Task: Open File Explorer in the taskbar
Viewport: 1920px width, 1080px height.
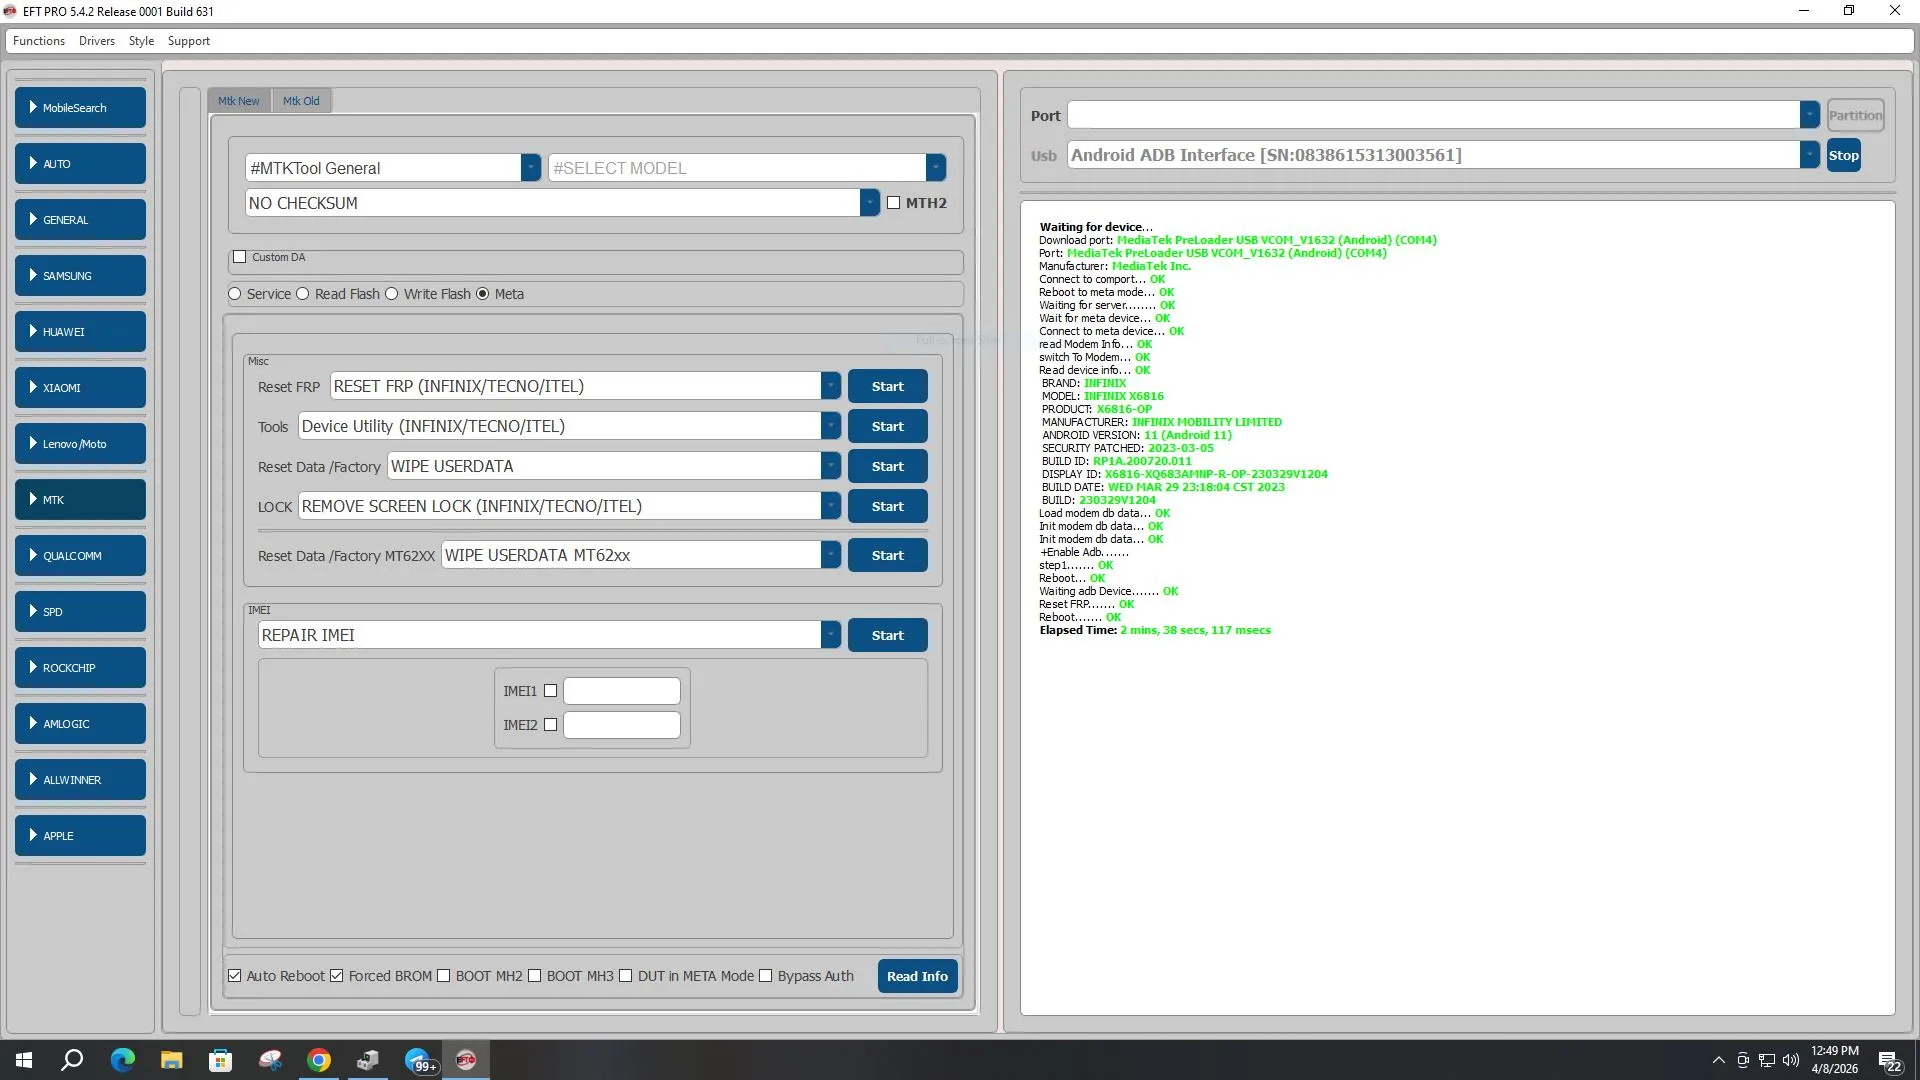Action: point(172,1061)
